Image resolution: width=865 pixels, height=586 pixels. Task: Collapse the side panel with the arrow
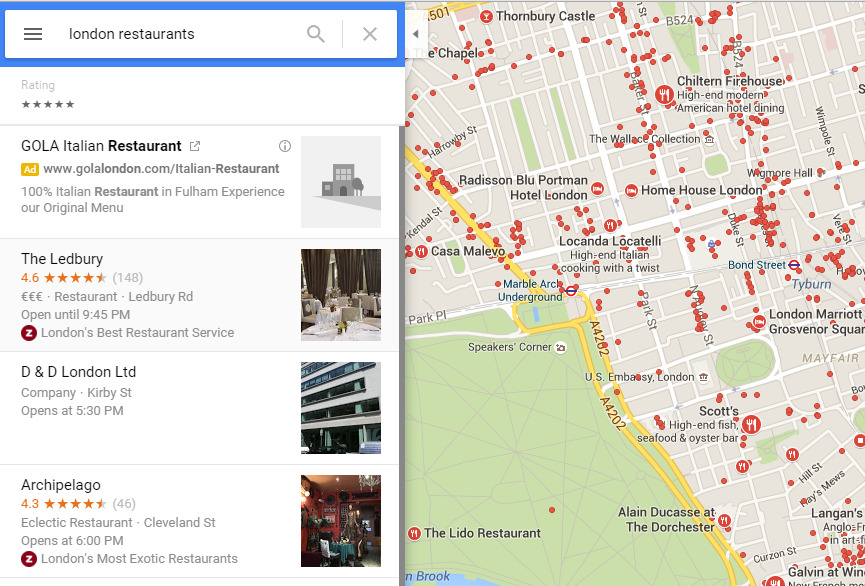[x=415, y=34]
